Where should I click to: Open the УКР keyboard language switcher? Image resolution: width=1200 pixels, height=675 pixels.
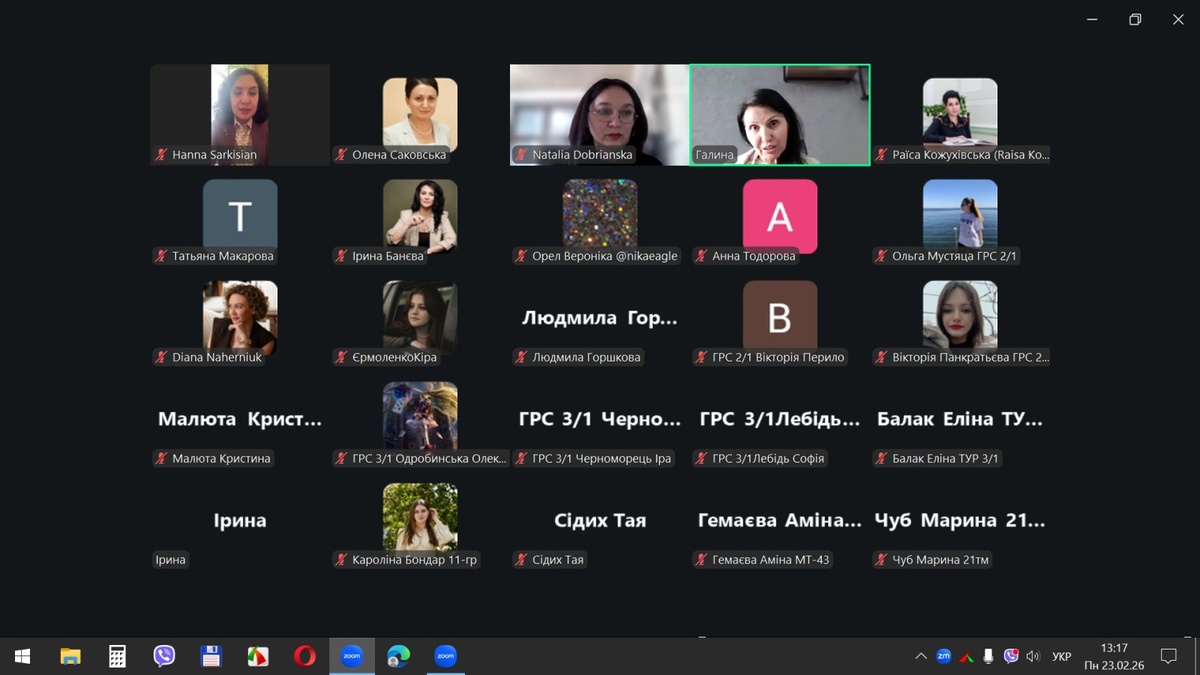tap(1062, 656)
